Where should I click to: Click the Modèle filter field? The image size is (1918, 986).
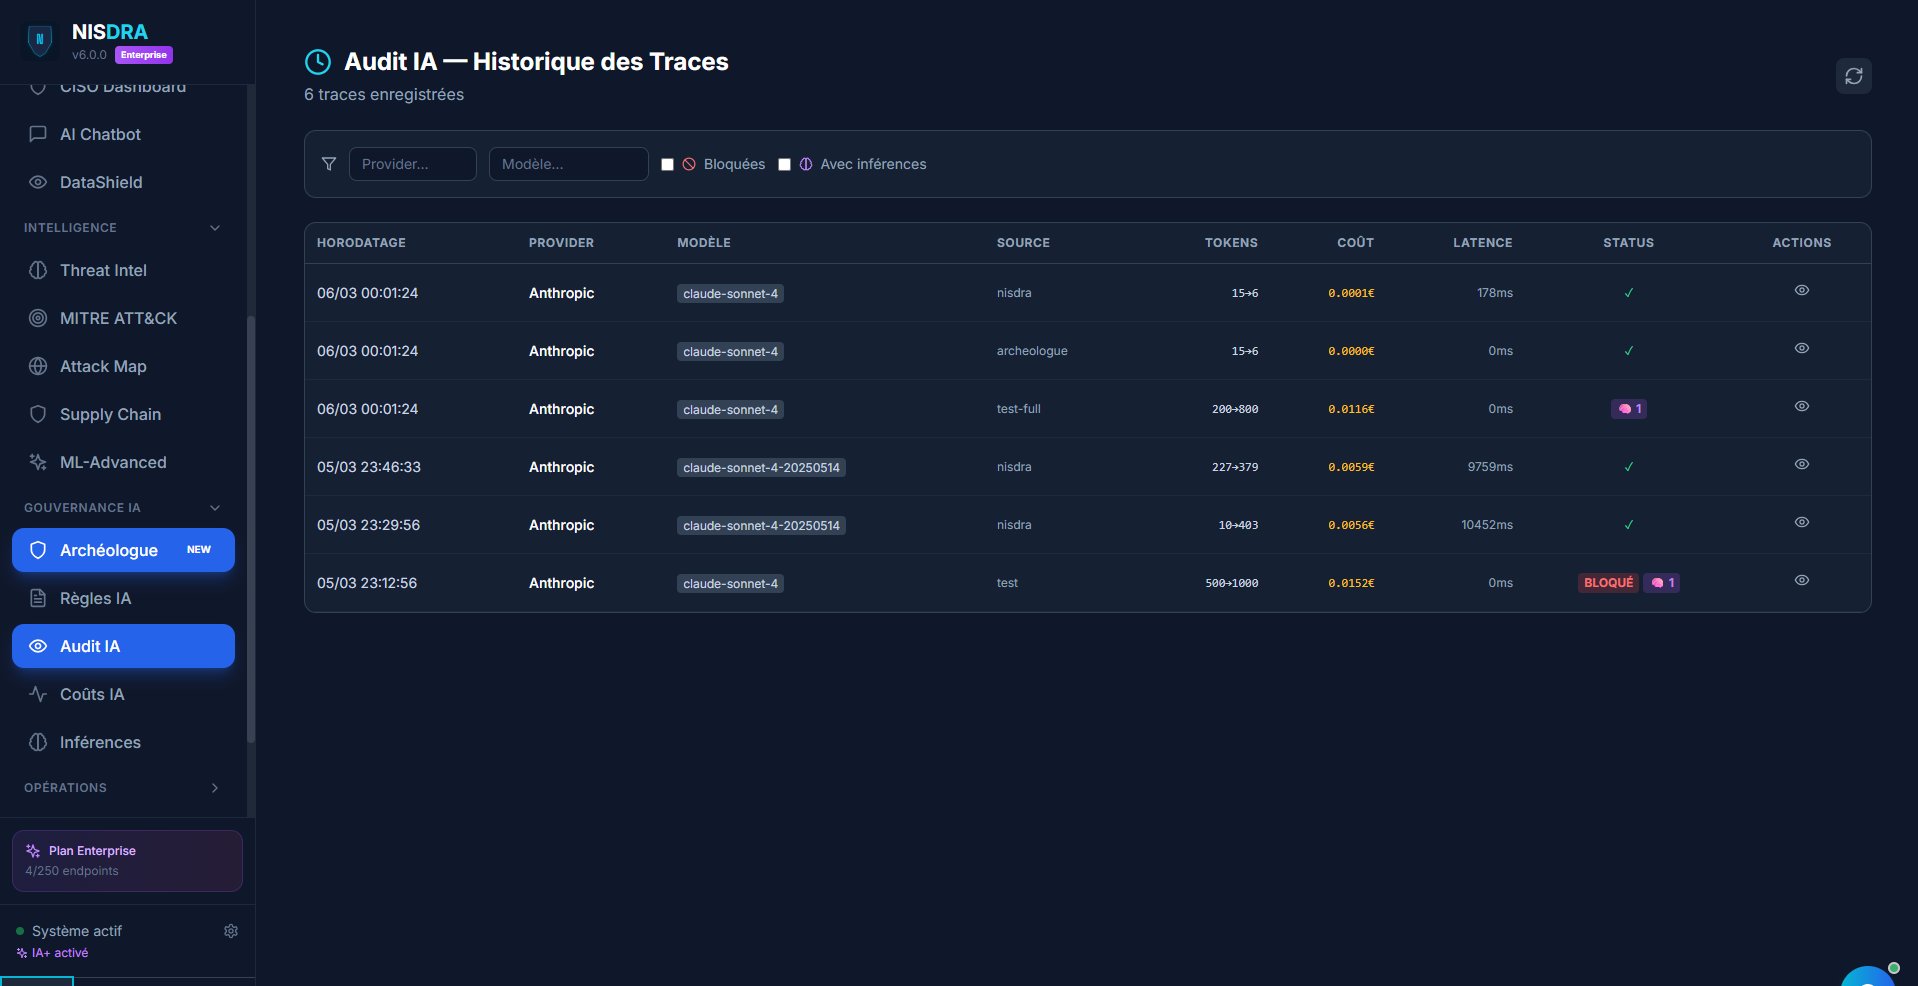click(x=568, y=164)
